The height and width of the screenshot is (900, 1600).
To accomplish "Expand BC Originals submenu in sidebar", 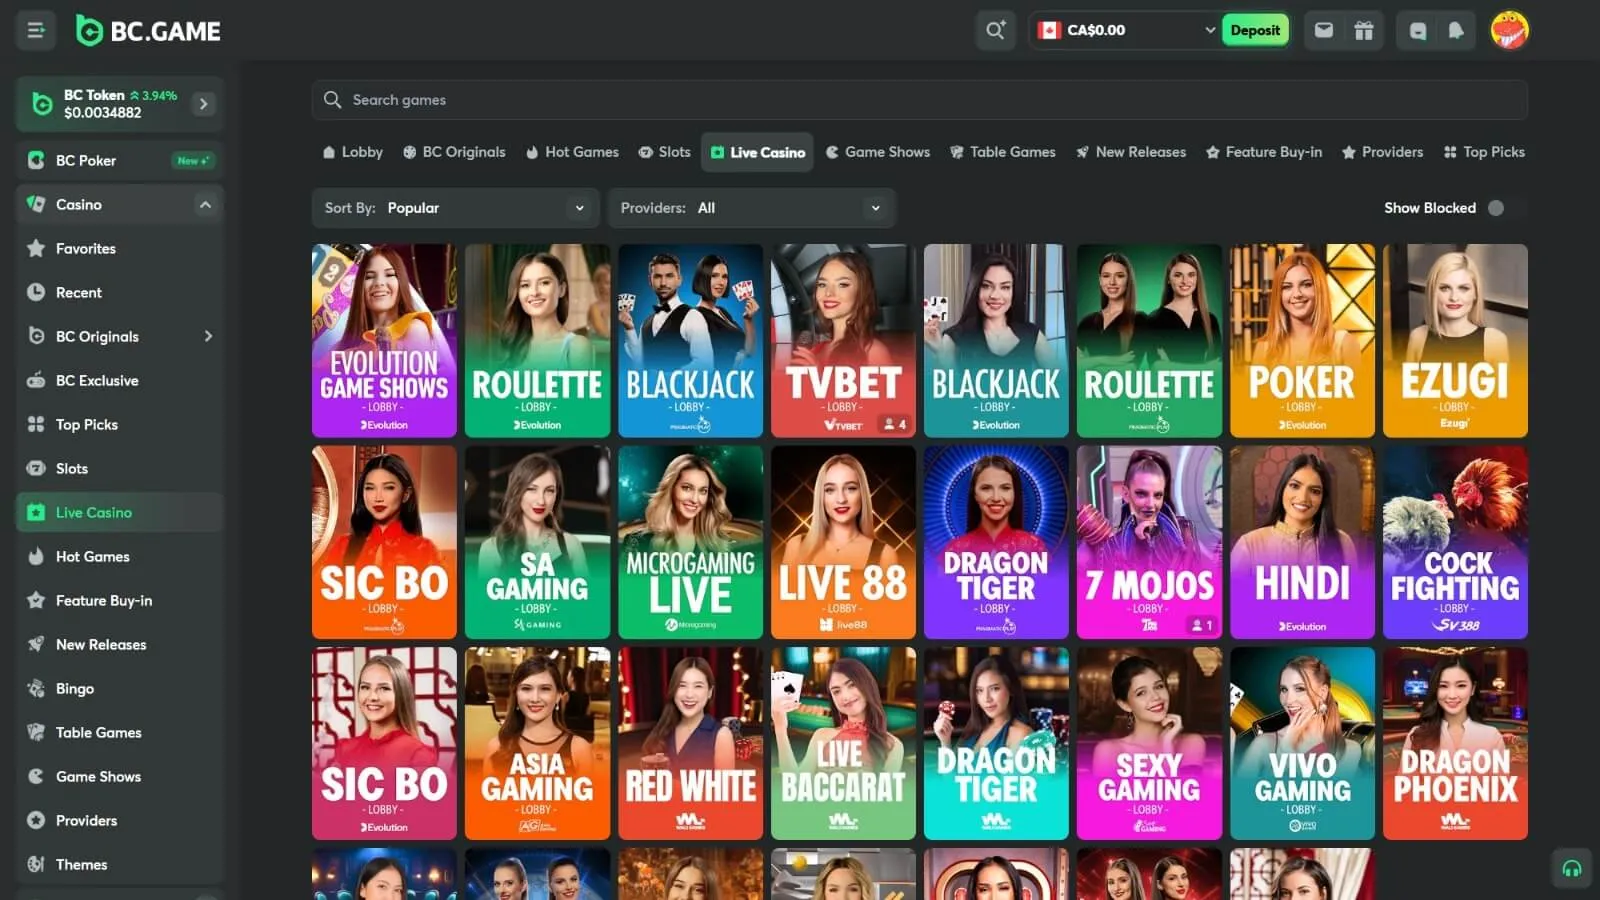I will coord(208,336).
